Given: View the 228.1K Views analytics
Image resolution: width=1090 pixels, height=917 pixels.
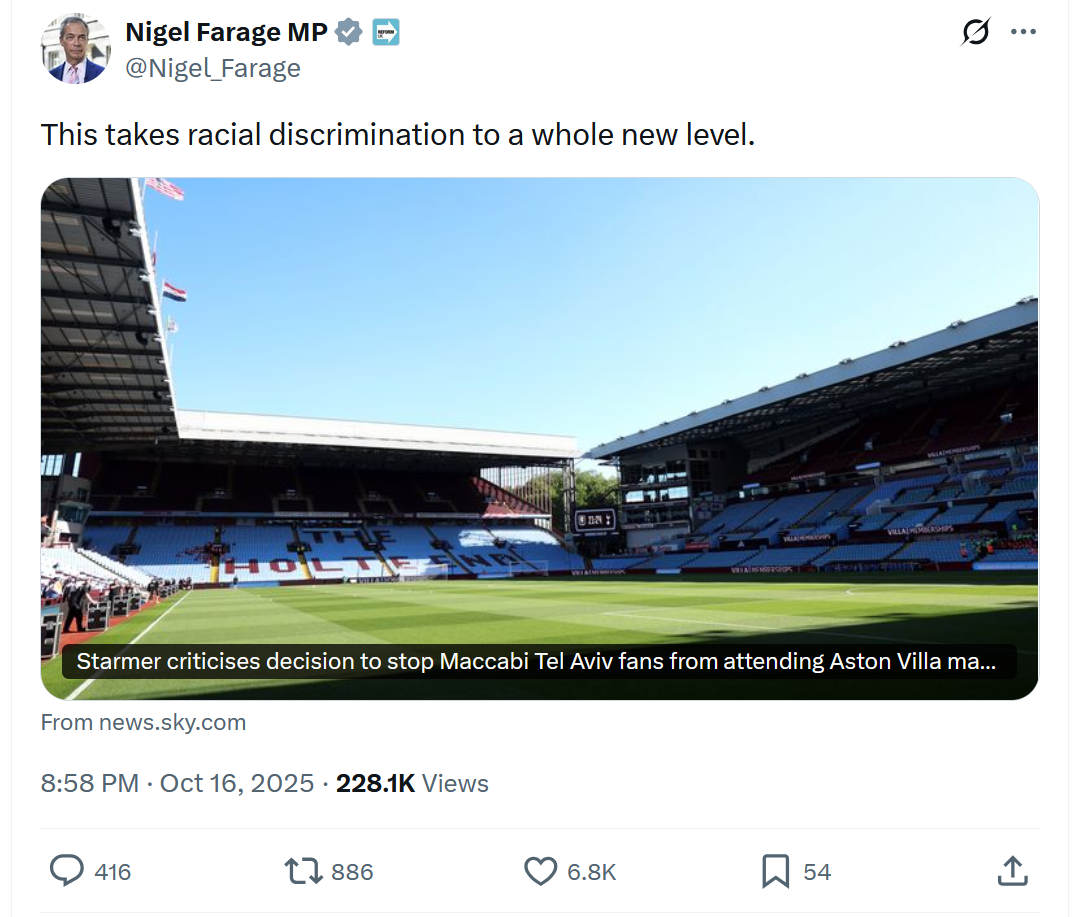Looking at the screenshot, I should 412,783.
